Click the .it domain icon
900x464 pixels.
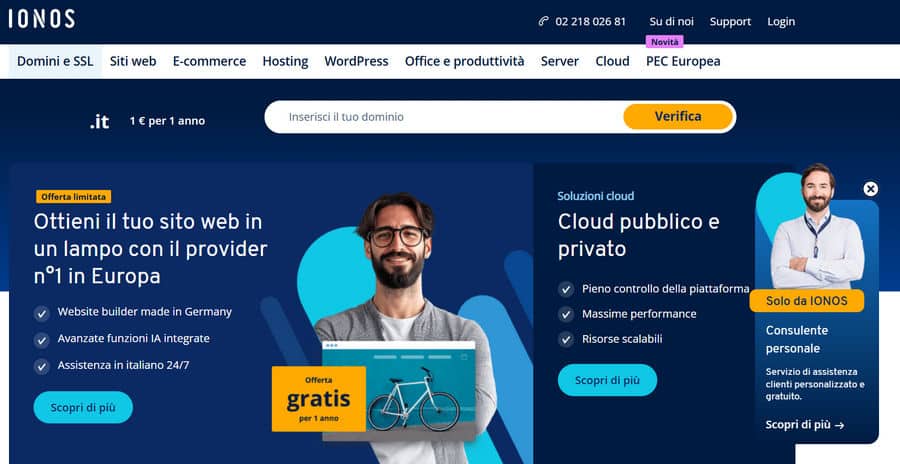(99, 121)
